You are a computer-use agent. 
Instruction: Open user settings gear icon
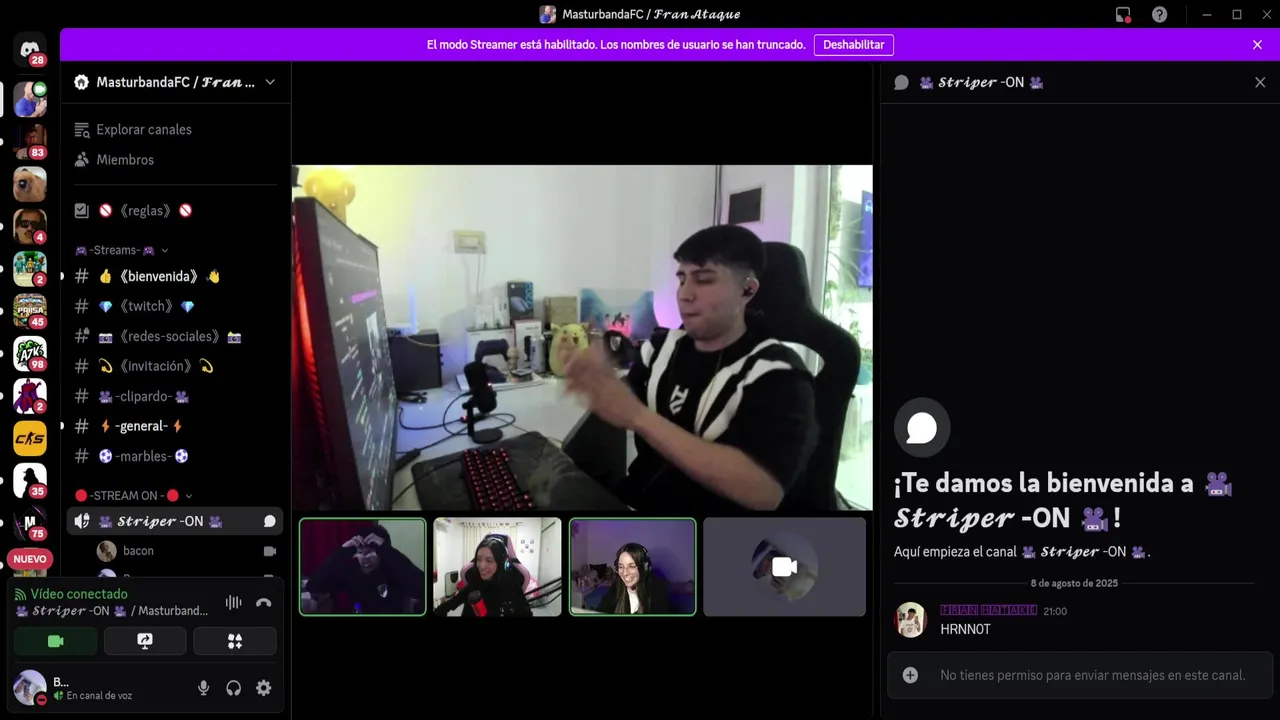click(x=263, y=688)
